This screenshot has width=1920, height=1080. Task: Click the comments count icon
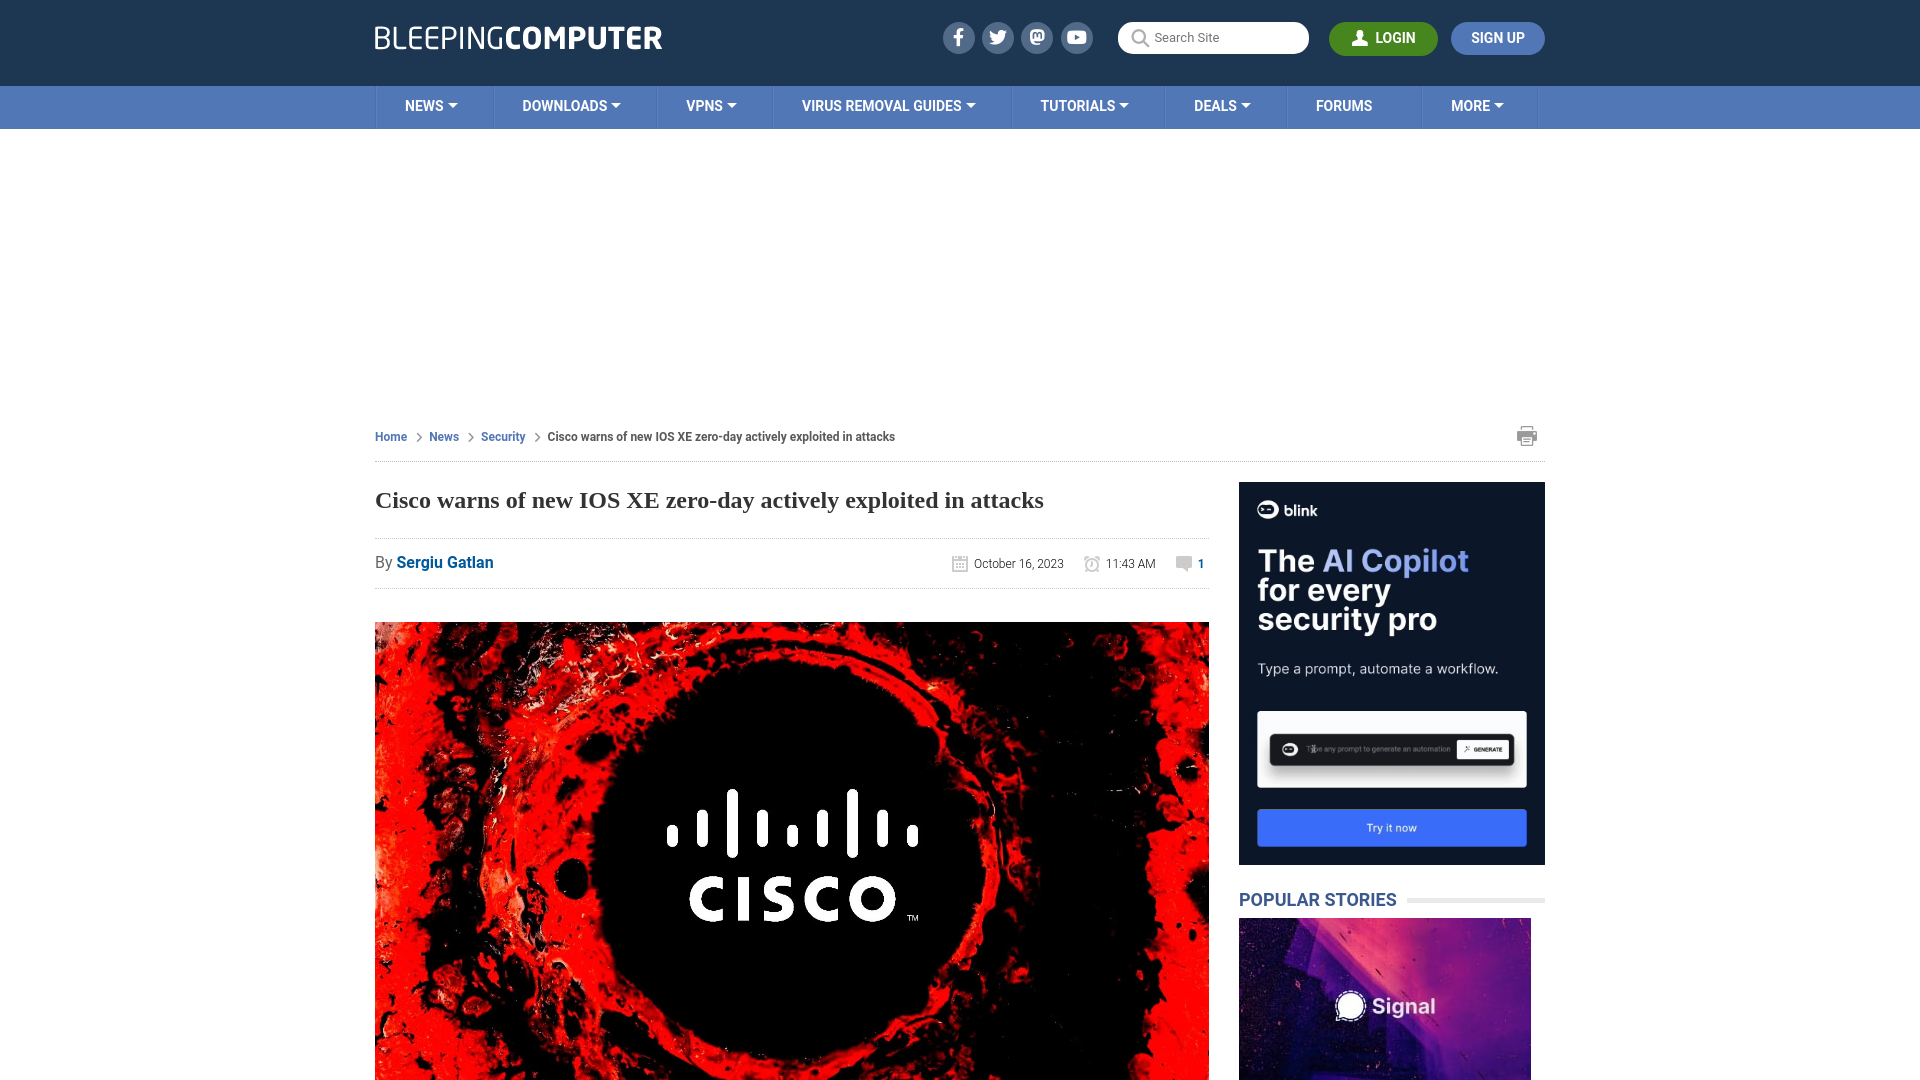click(1184, 563)
